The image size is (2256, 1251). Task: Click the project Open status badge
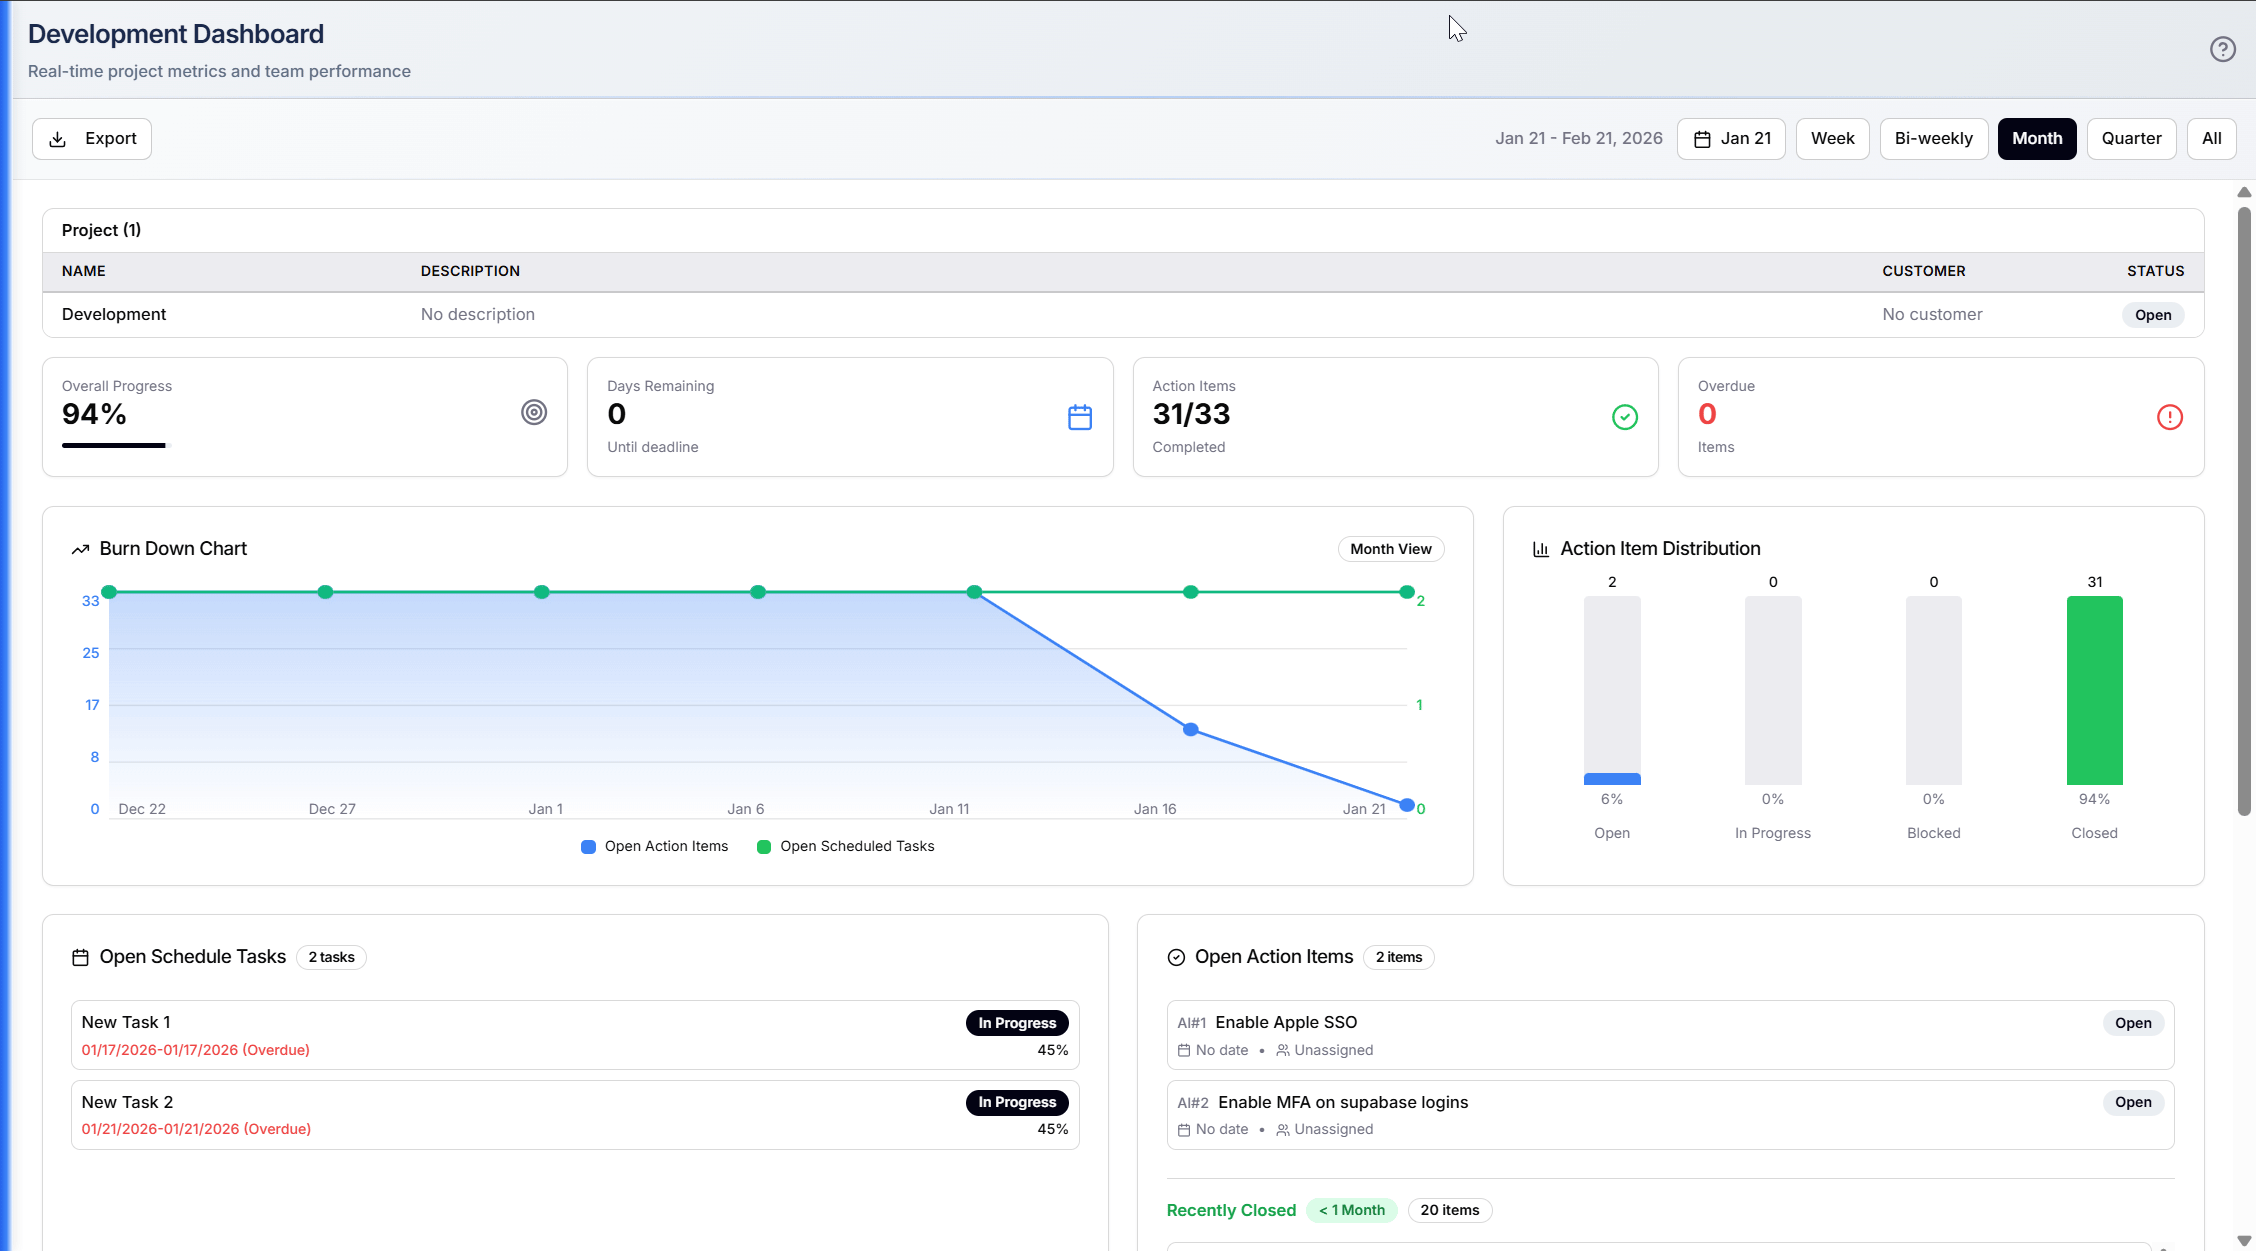(2153, 315)
